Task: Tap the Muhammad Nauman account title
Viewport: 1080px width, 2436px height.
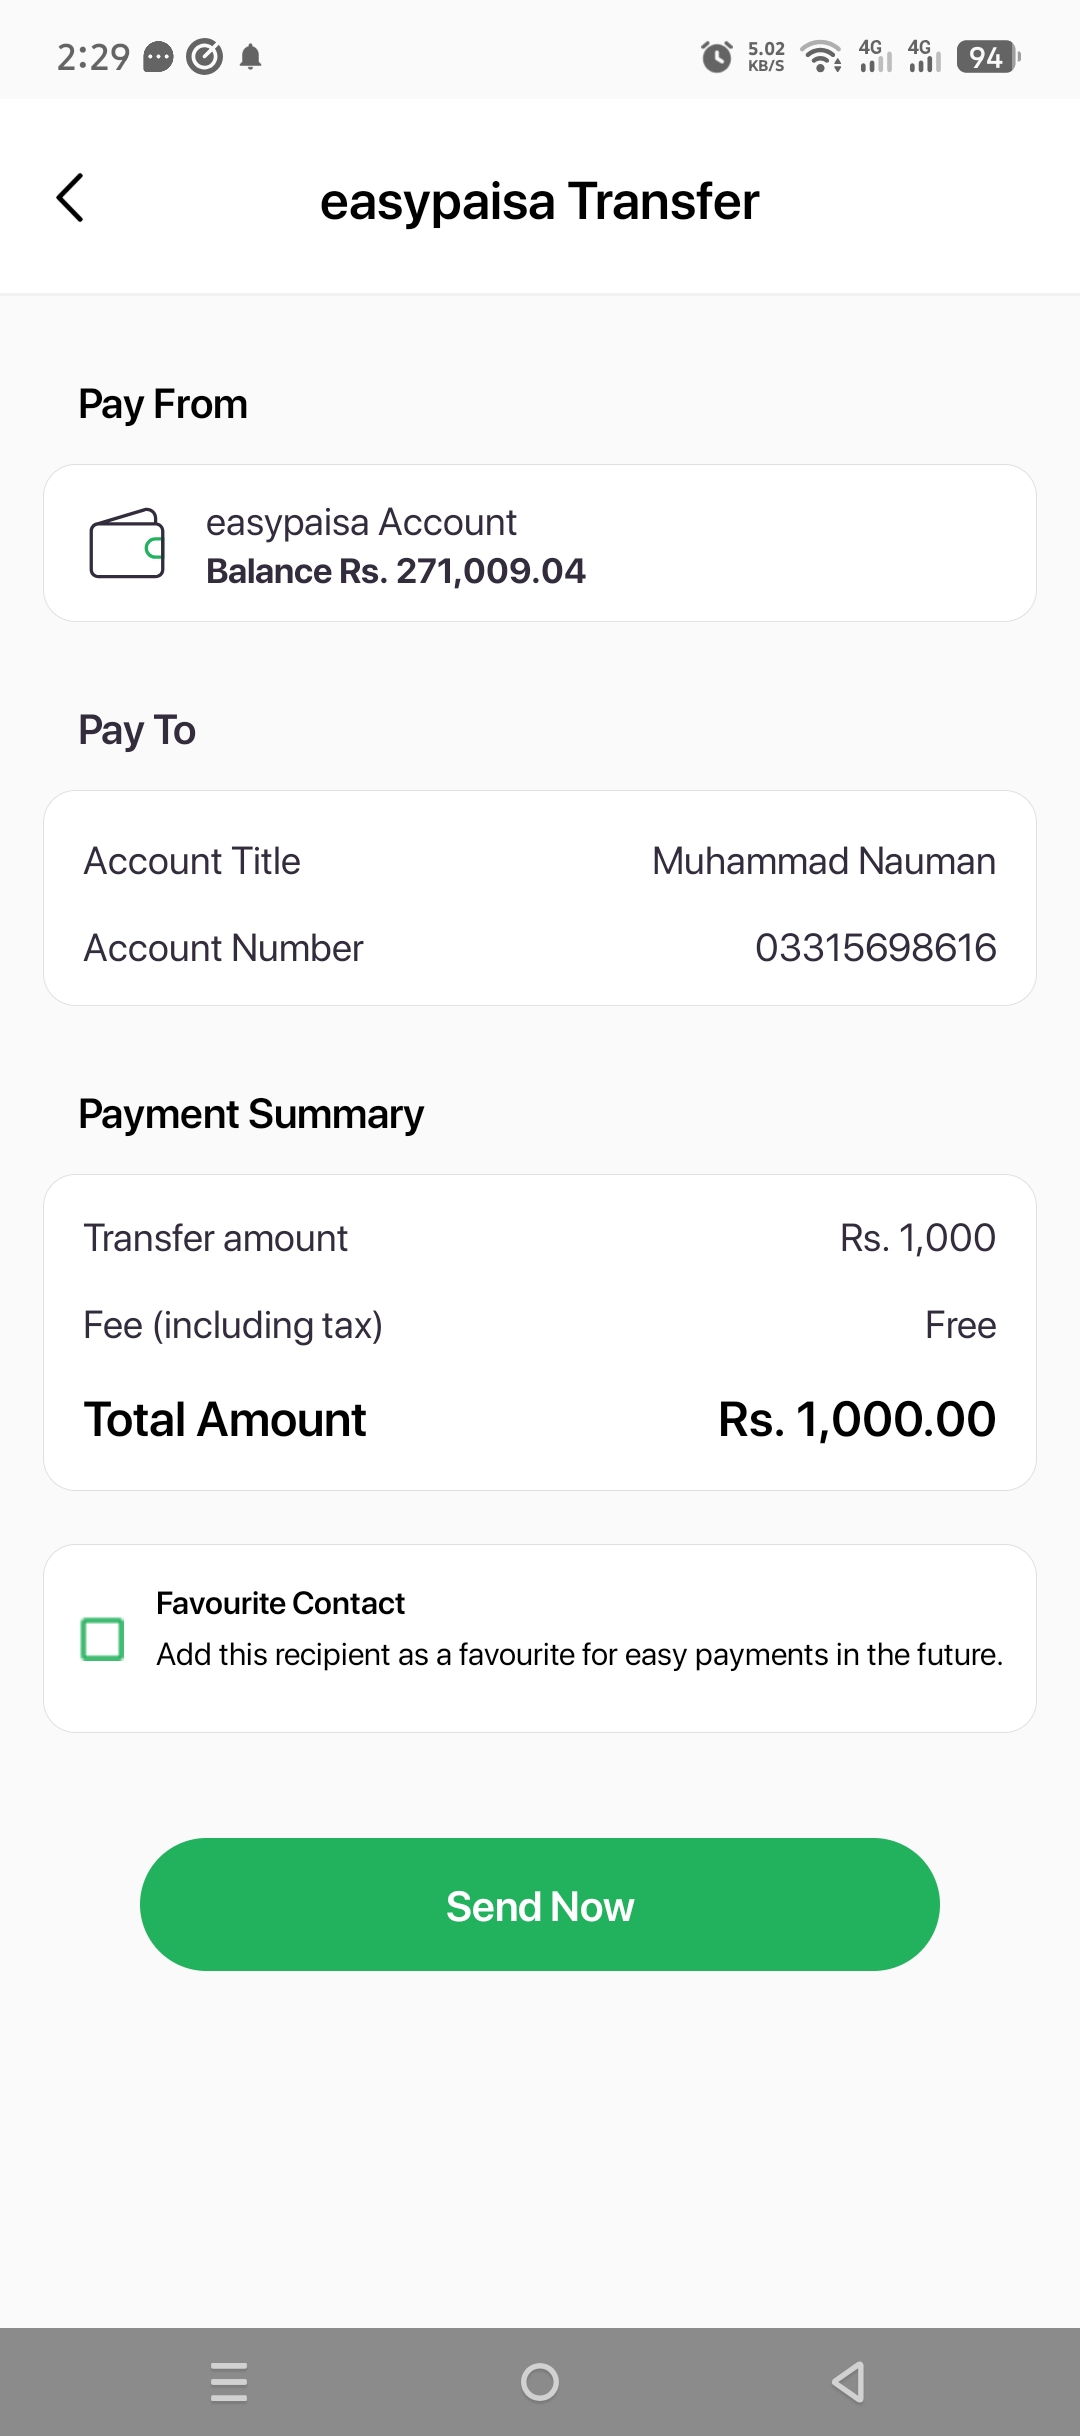Action: click(x=823, y=861)
